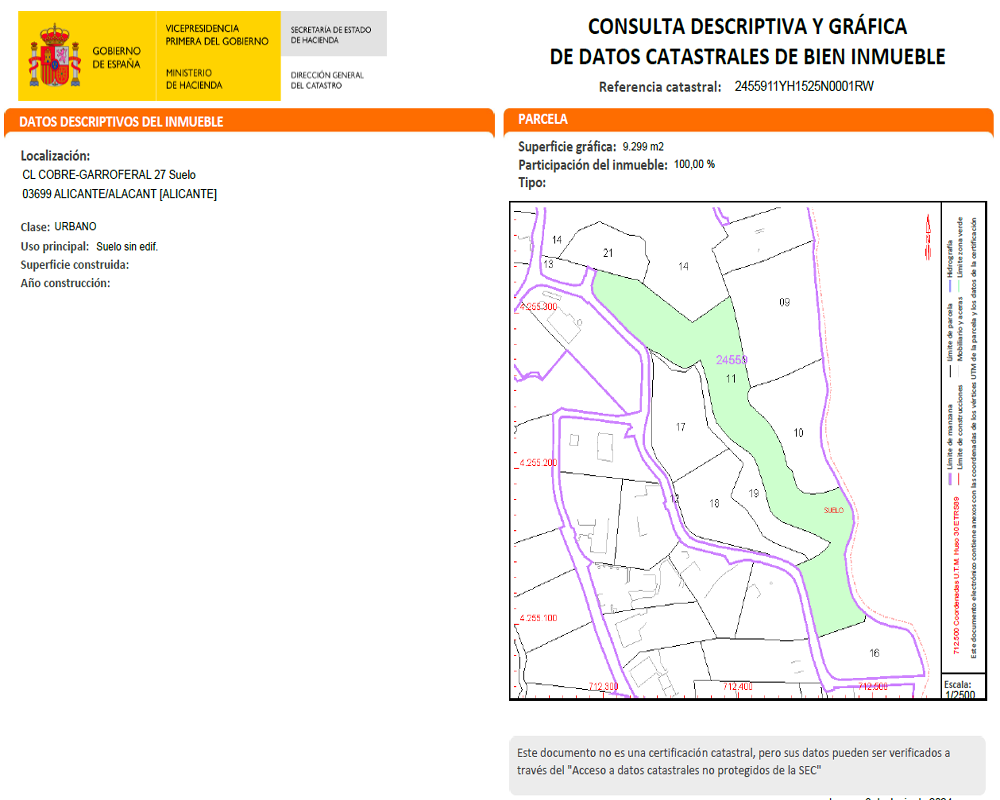Click the north arrow symbol on the map
The image size is (1000, 800).
(929, 237)
